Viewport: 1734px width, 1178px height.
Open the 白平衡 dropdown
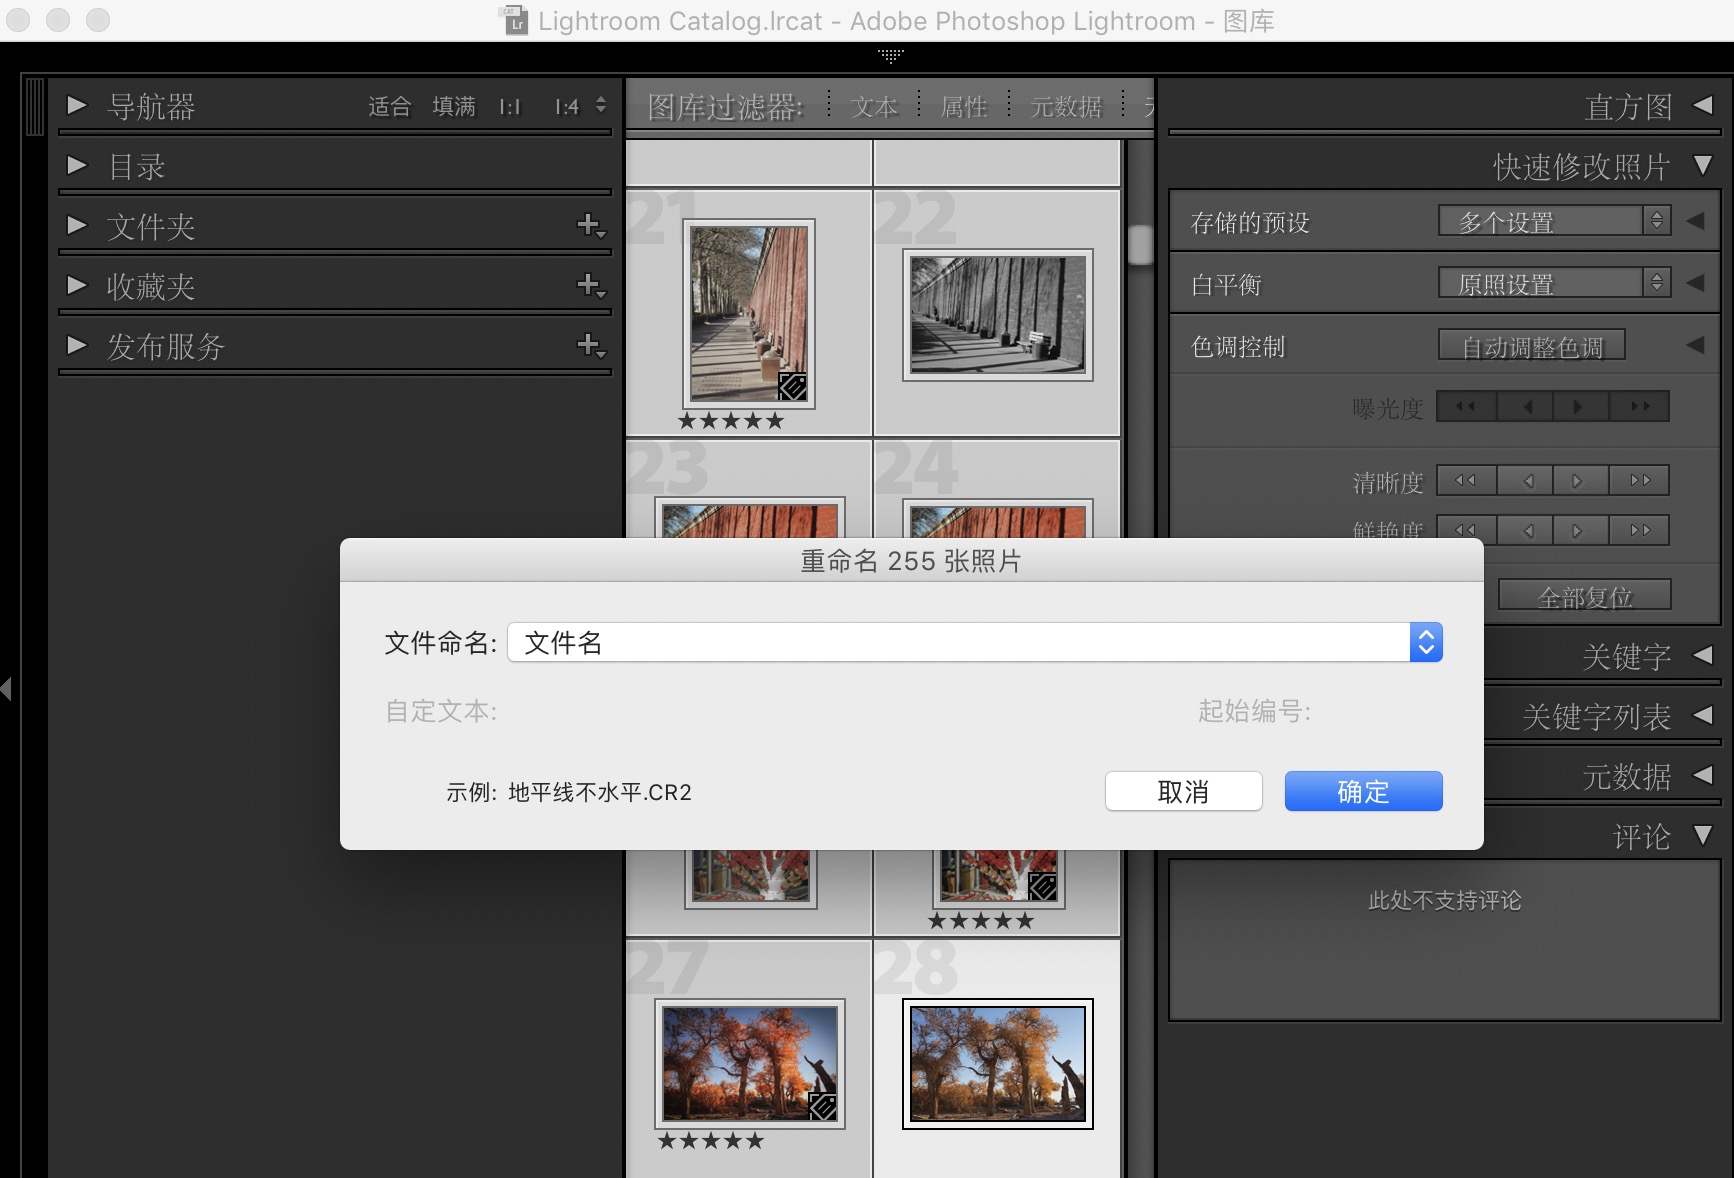tap(1554, 283)
